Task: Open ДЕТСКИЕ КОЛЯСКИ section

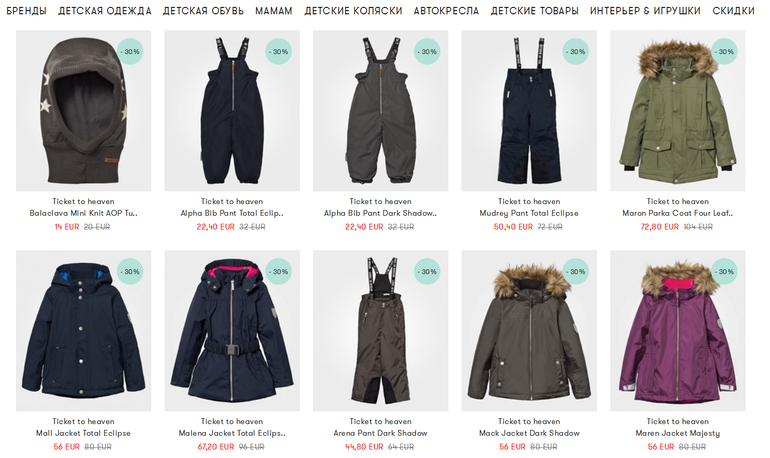Action: click(x=353, y=11)
